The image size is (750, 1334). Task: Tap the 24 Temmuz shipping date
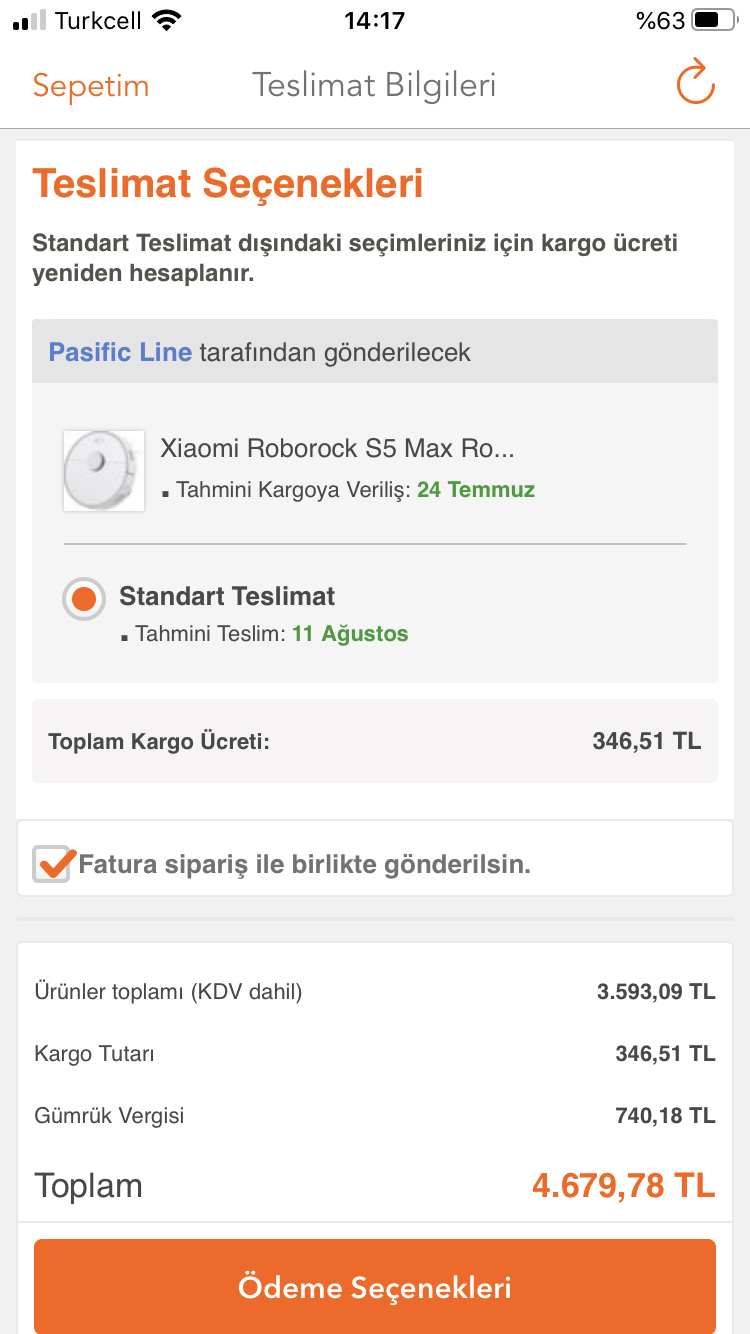(x=476, y=490)
